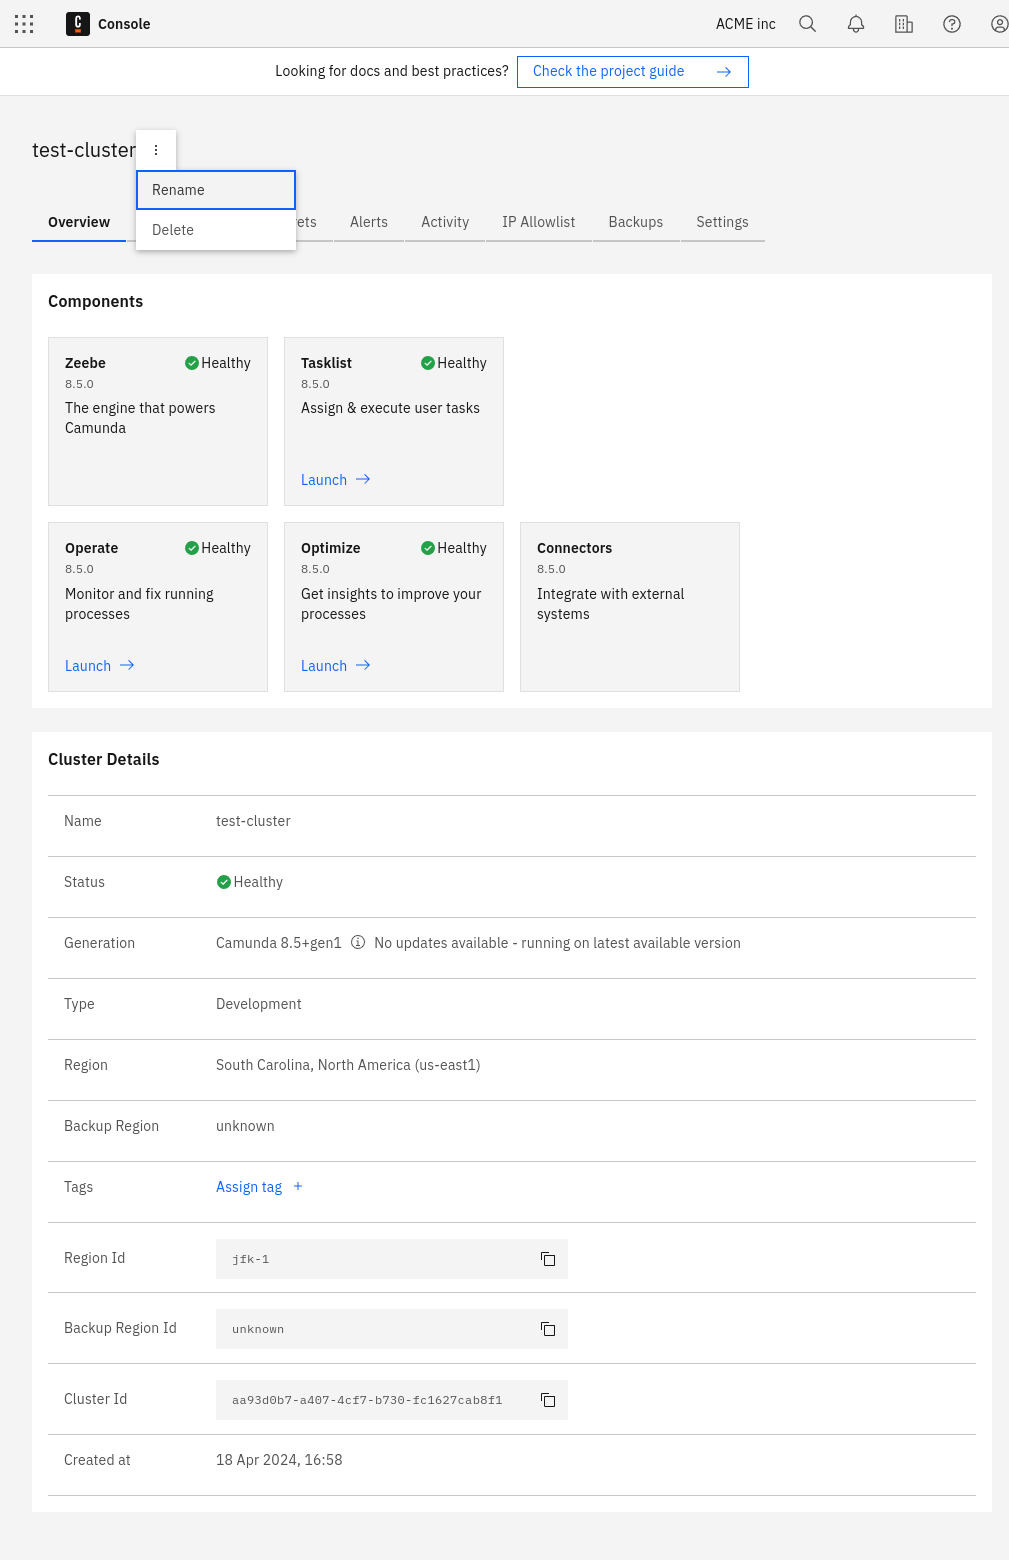Switch to the Alerts tab
This screenshot has height=1560, width=1009.
point(368,222)
